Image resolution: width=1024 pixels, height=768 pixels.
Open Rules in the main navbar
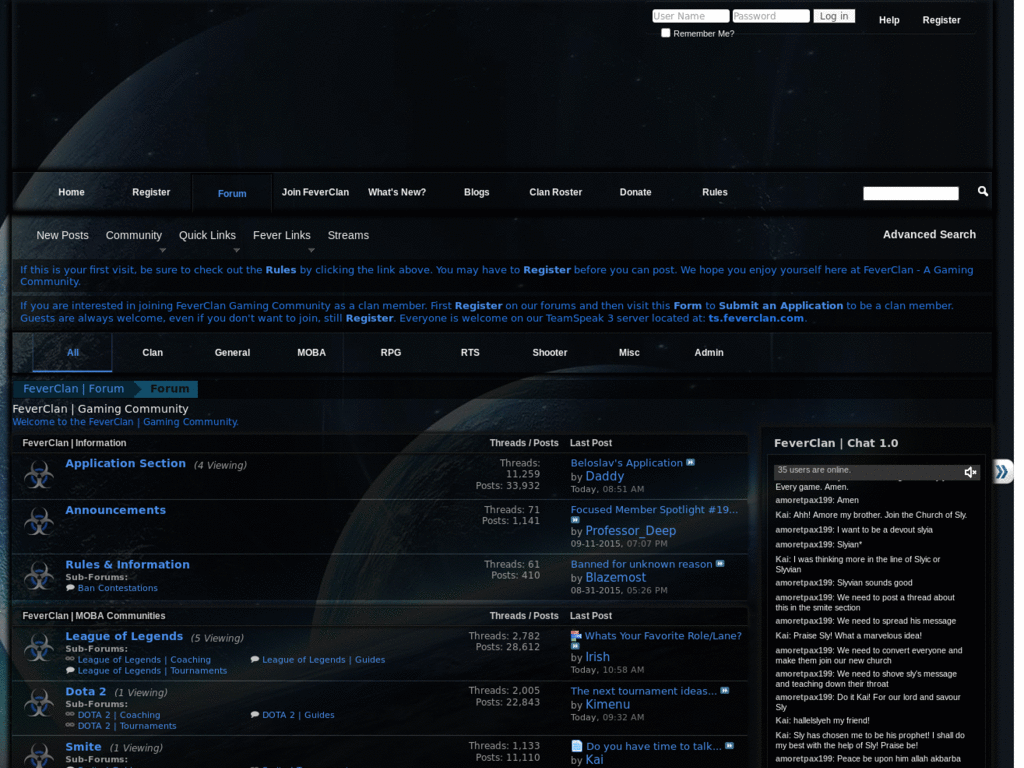coord(714,192)
